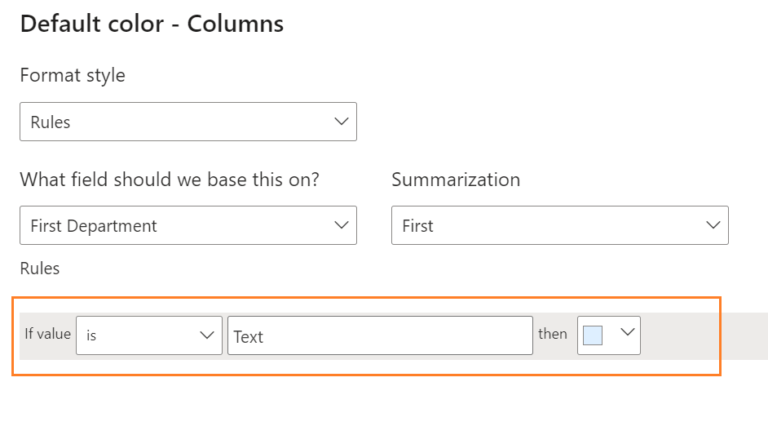Click the orange highlight border around rule row
Image resolution: width=768 pixels, height=444 pixels.
click(x=366, y=297)
